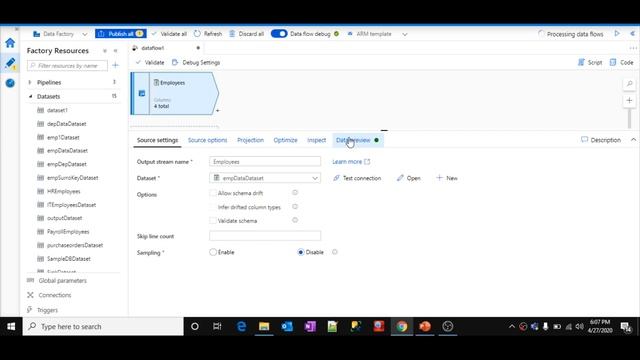Click the Description button
640x360 pixels.
(x=600, y=140)
